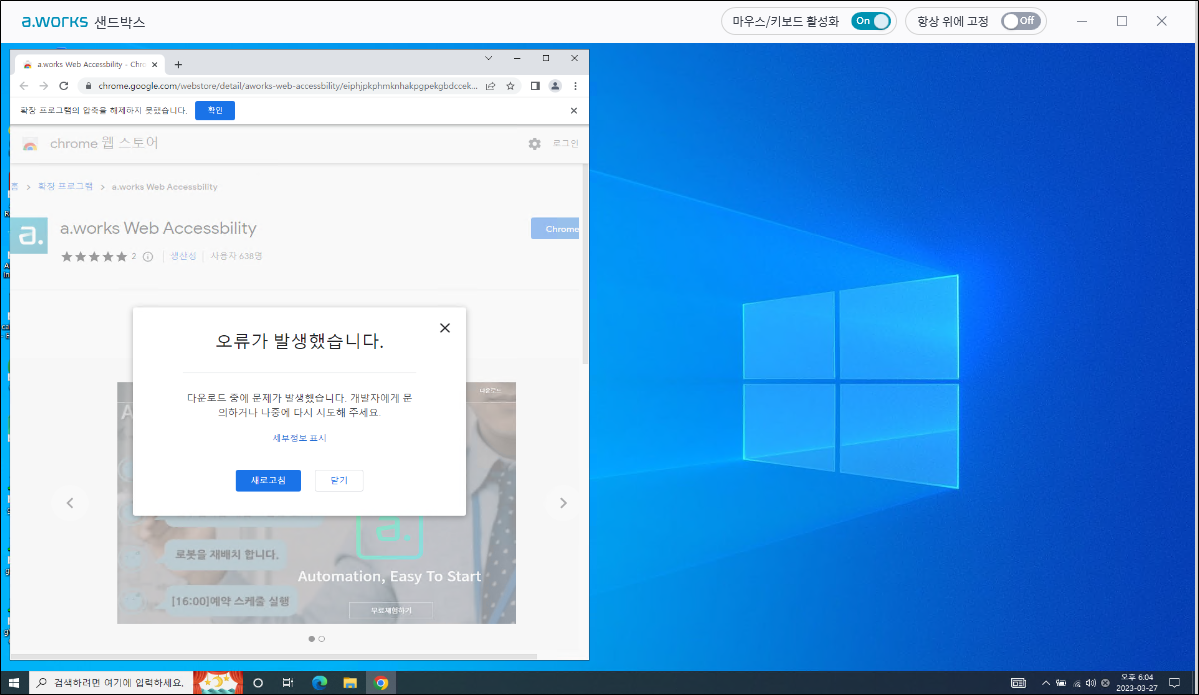Open the Chrome profile avatar menu
Screen dimensions: 1199x695
point(555,86)
